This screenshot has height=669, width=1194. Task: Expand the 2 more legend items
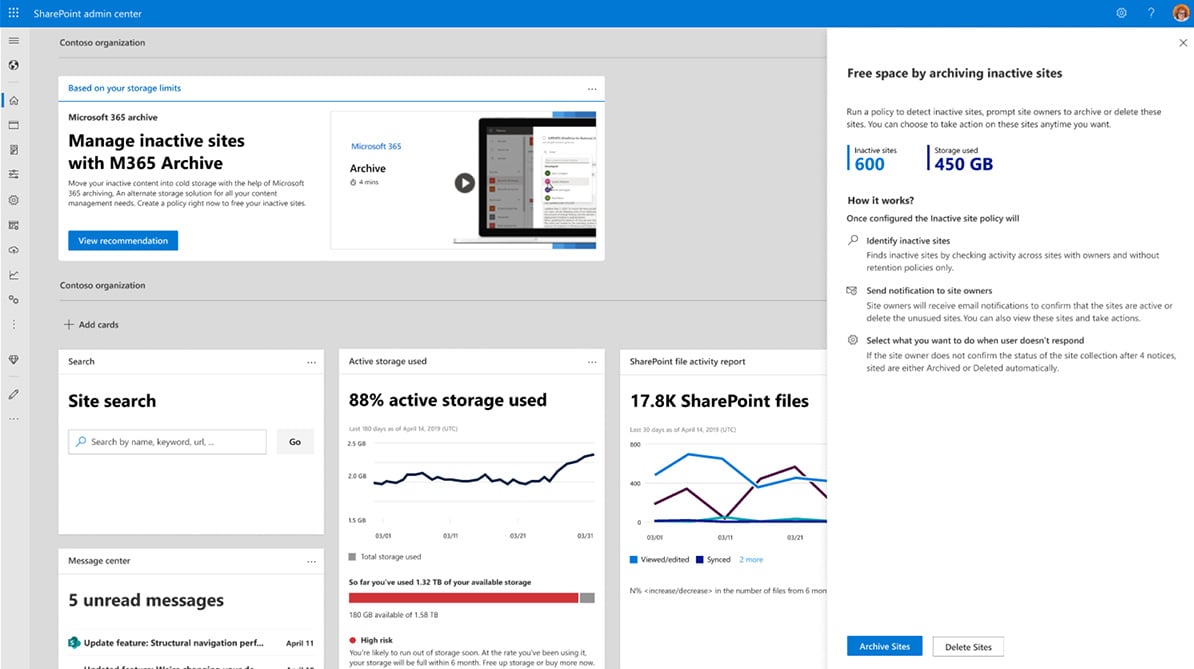pyautogui.click(x=750, y=559)
